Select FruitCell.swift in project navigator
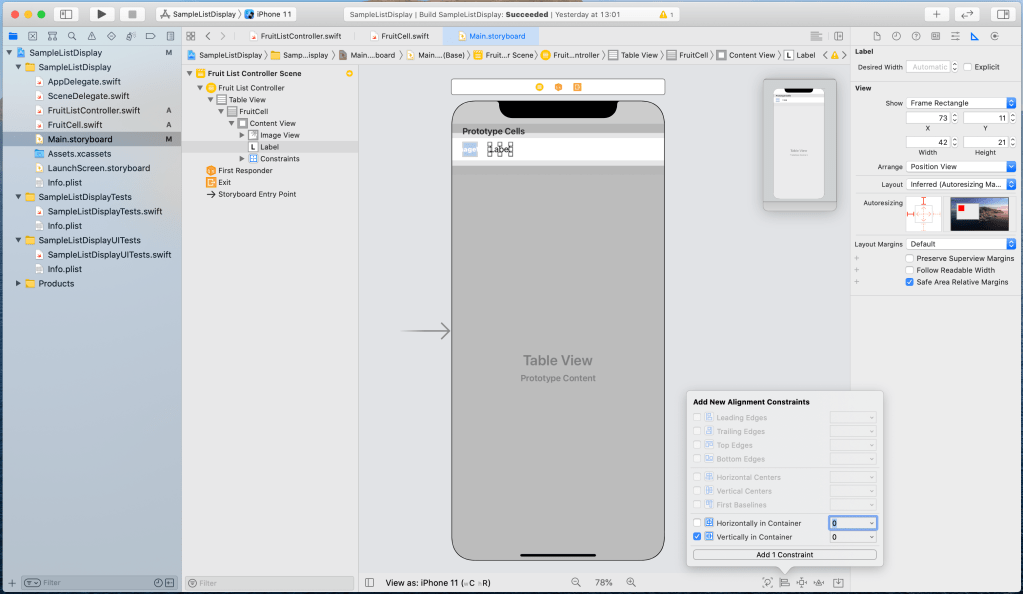This screenshot has width=1023, height=594. coord(74,125)
